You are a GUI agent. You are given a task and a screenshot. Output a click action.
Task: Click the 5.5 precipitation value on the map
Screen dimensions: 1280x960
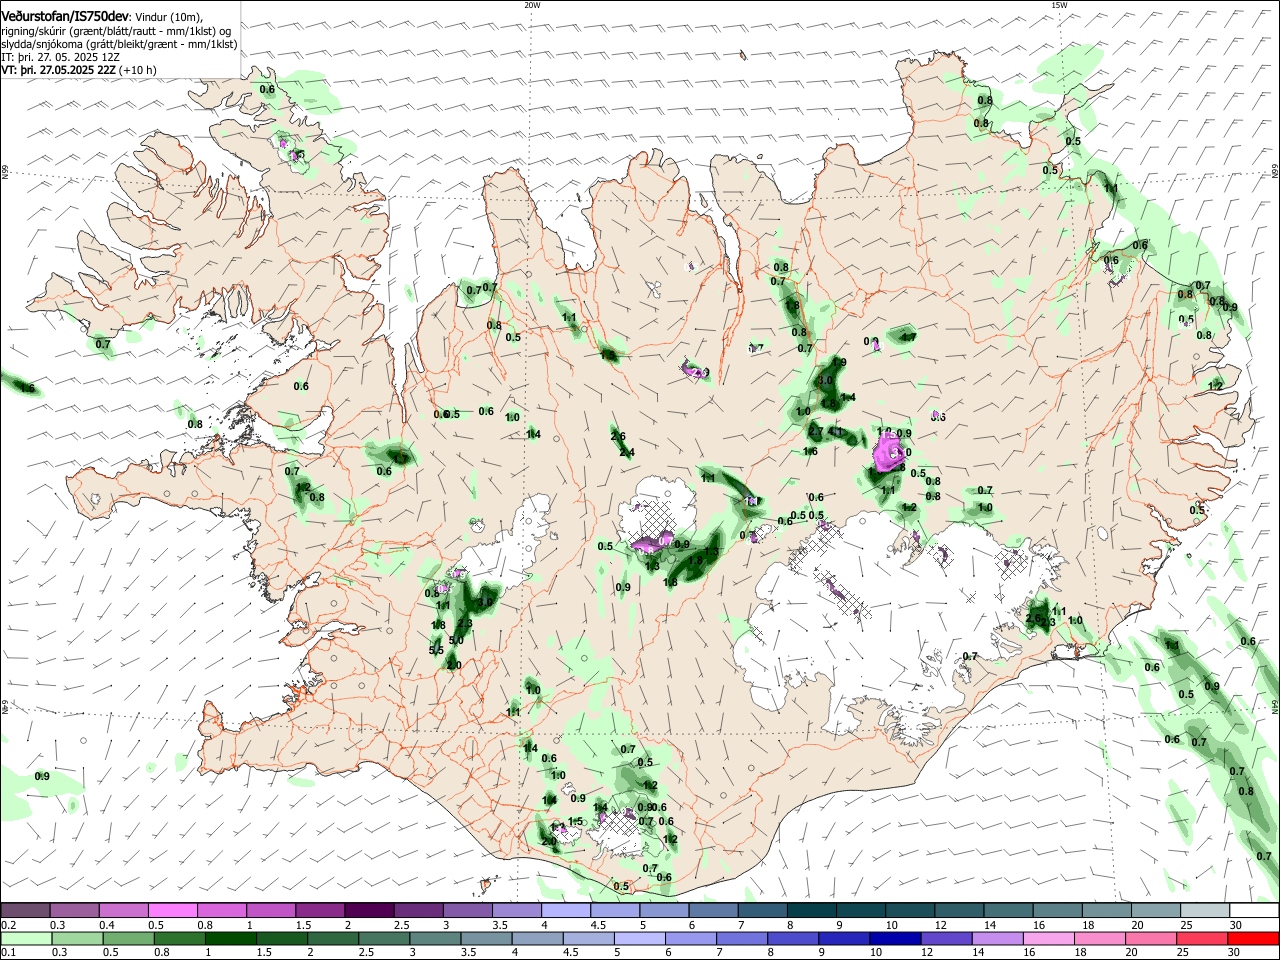pos(436,650)
